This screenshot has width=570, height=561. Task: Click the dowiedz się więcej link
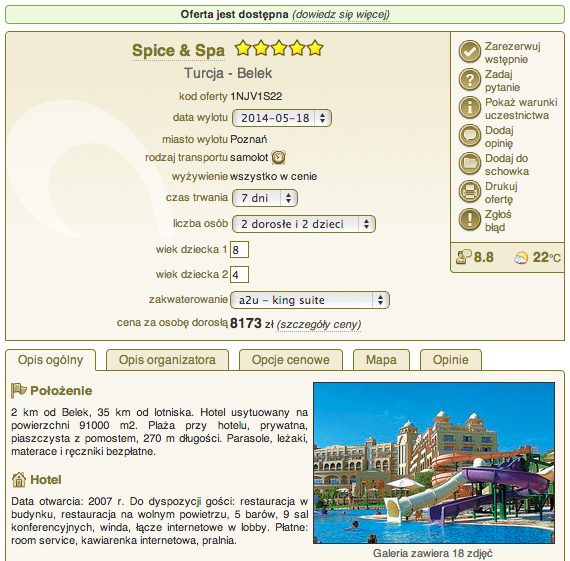point(341,15)
